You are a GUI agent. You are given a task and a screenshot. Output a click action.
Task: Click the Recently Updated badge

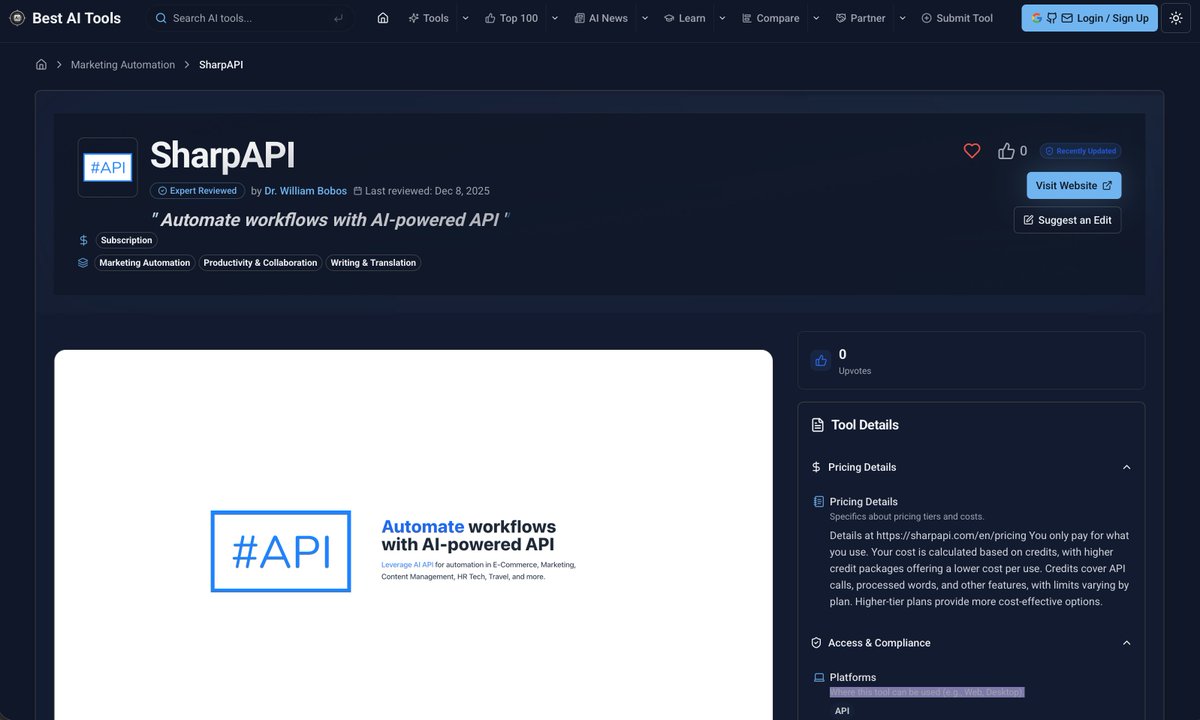point(1080,151)
